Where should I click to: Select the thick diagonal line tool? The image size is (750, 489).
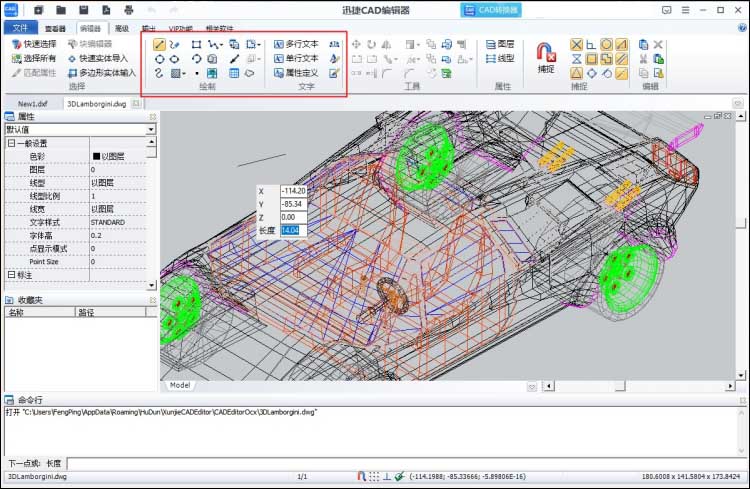(x=234, y=59)
